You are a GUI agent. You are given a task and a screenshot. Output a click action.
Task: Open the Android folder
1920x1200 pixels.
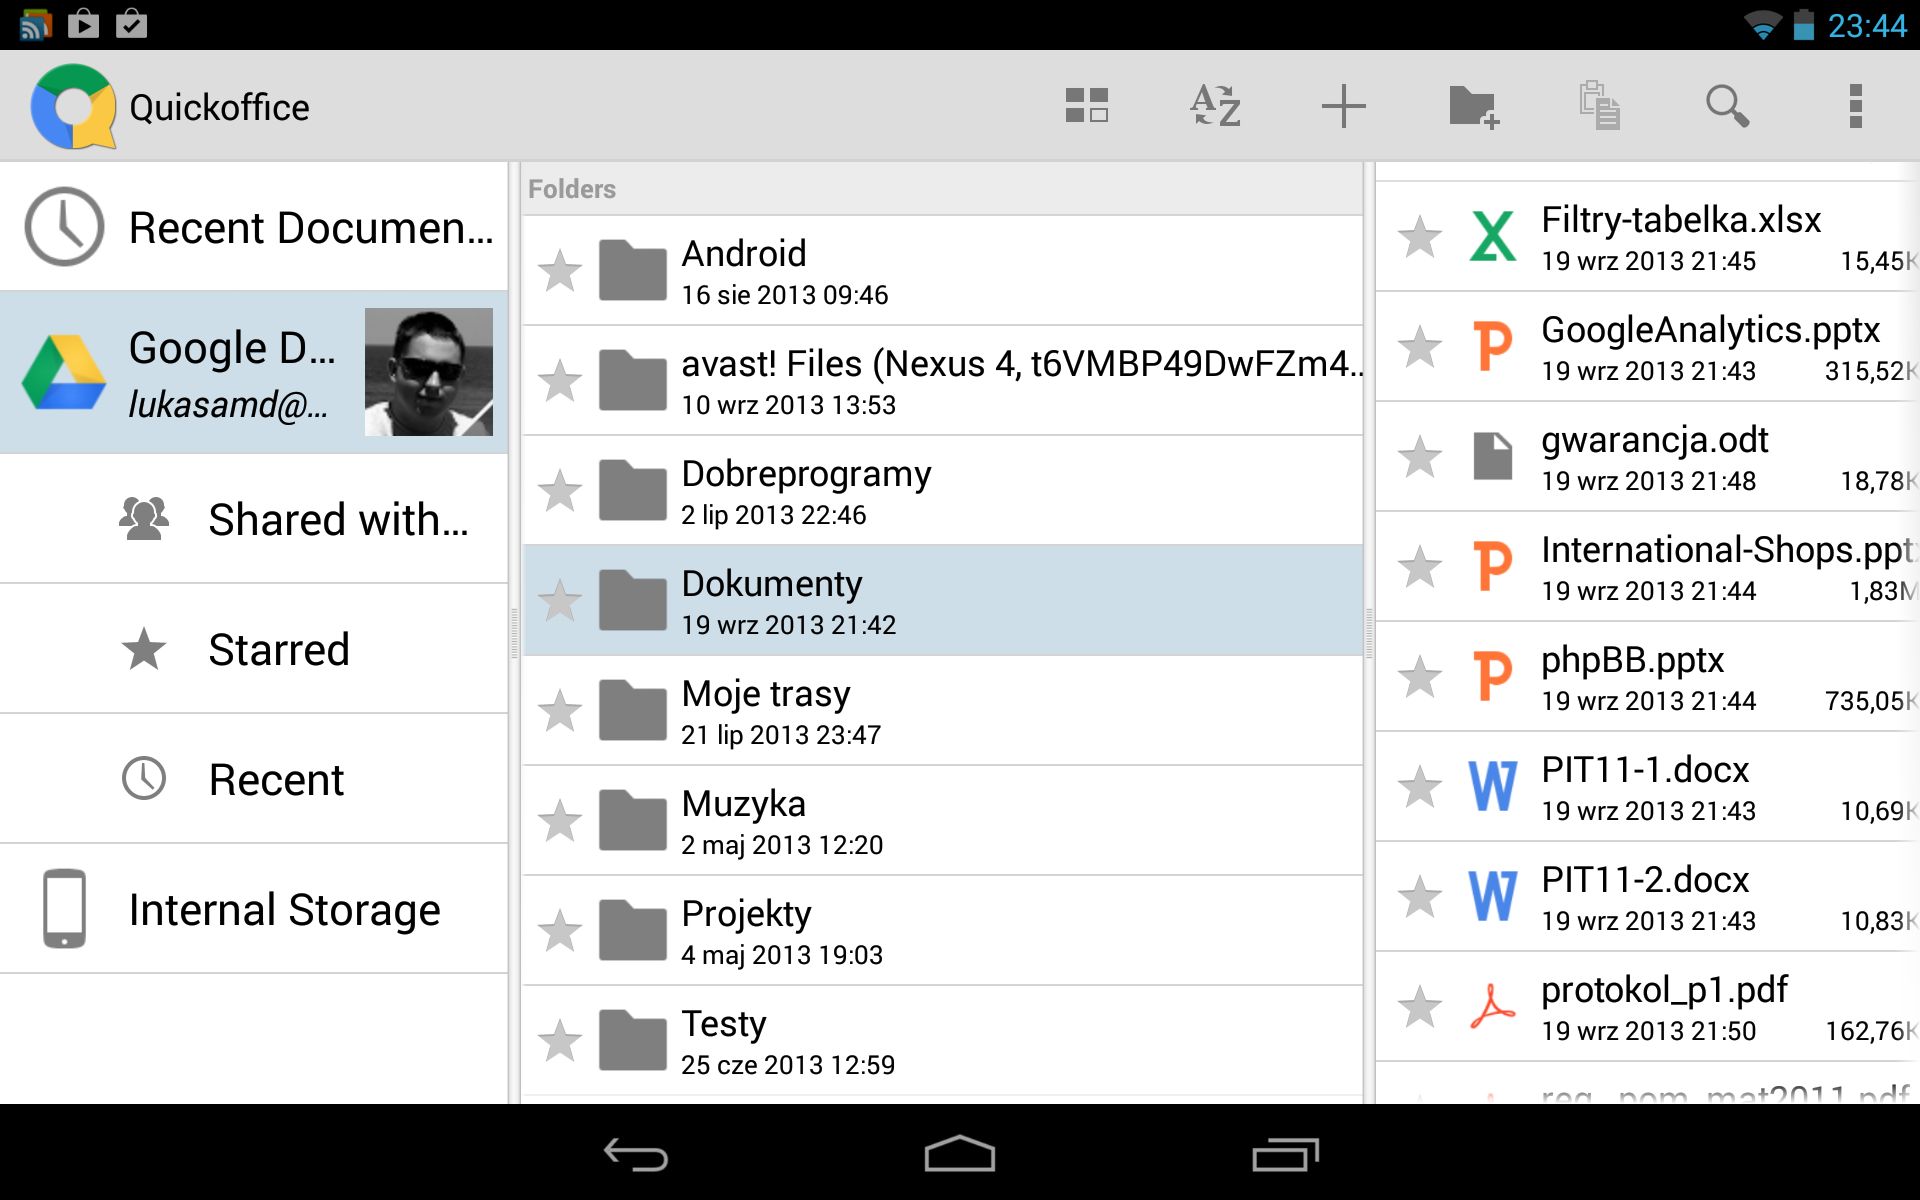[943, 271]
